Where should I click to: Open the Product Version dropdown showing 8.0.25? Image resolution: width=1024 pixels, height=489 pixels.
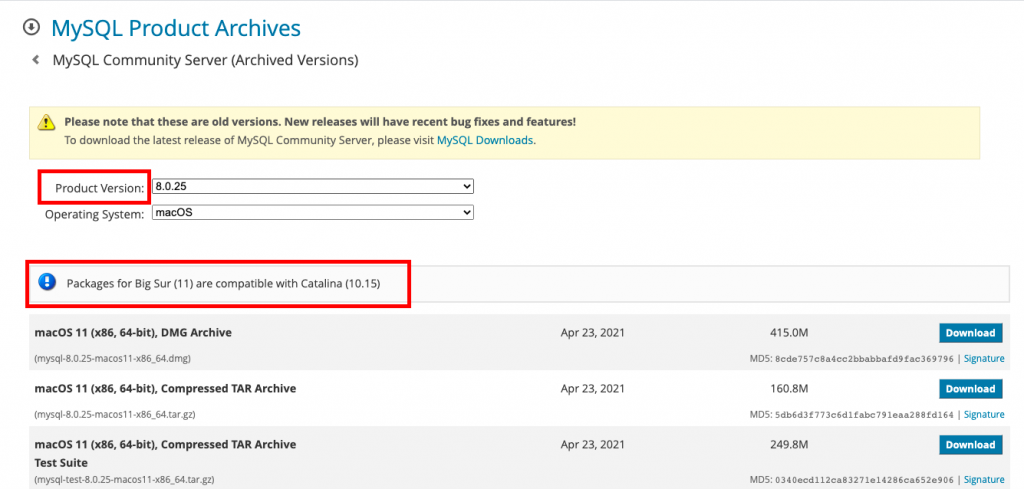click(313, 186)
